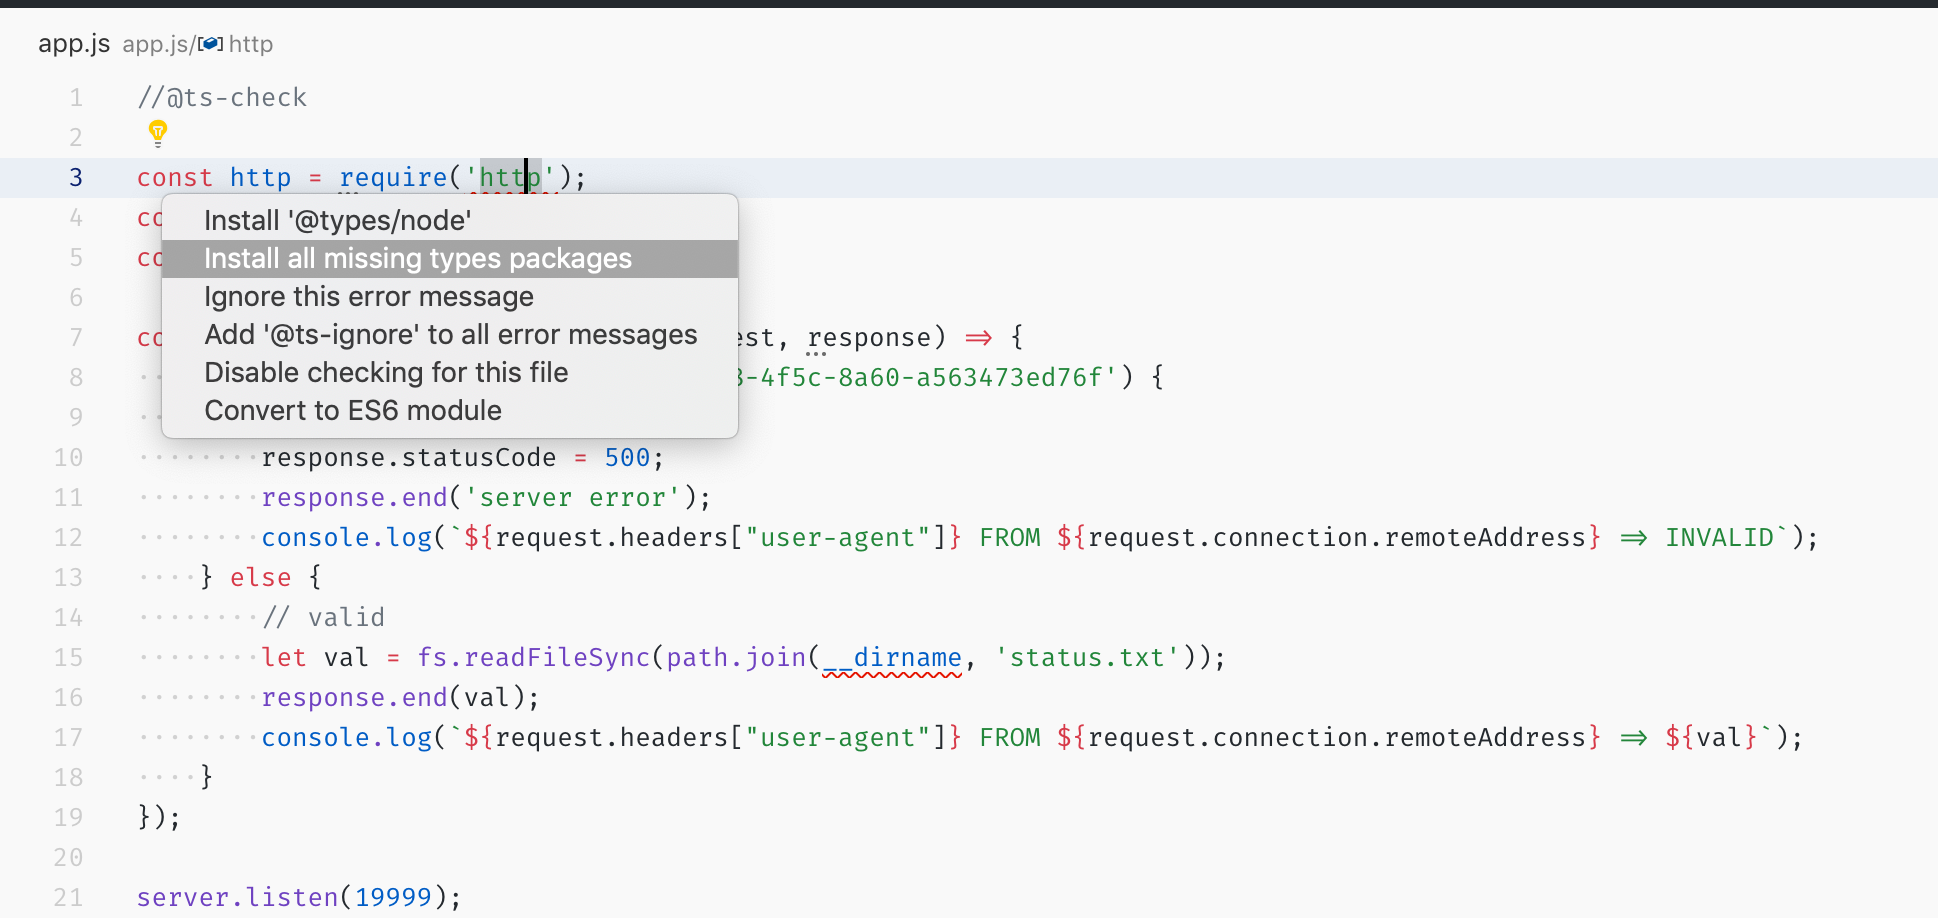Open the app.js breadcrumb dropdown

156,44
